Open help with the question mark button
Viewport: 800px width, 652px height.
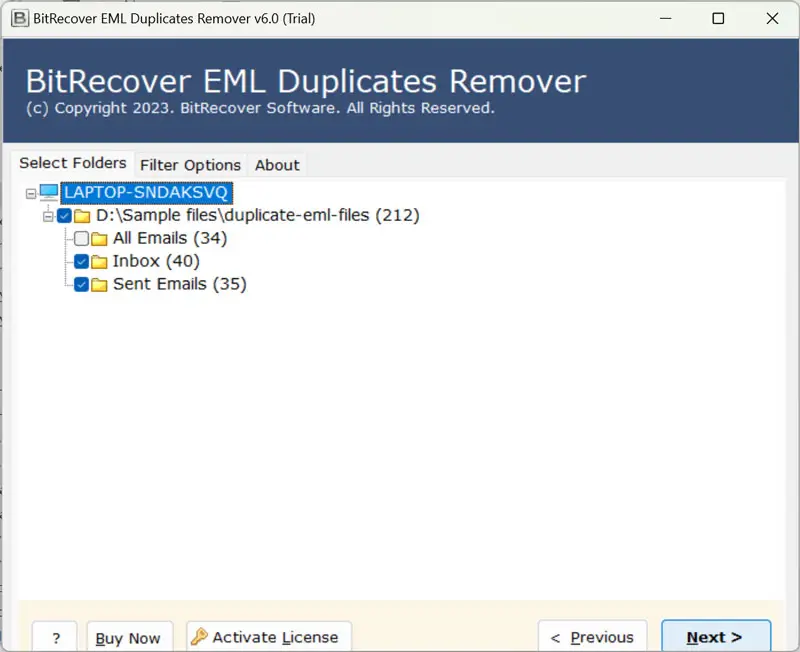tap(56, 637)
